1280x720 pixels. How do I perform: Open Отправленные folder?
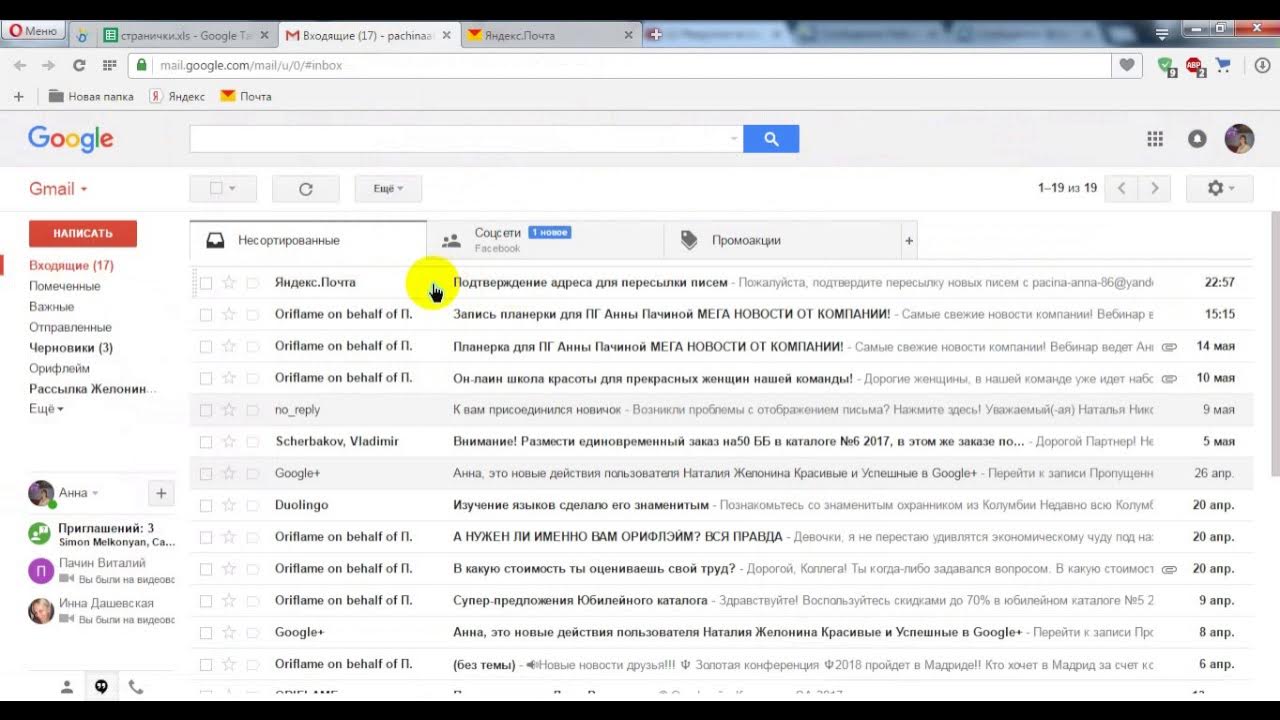pyautogui.click(x=70, y=327)
